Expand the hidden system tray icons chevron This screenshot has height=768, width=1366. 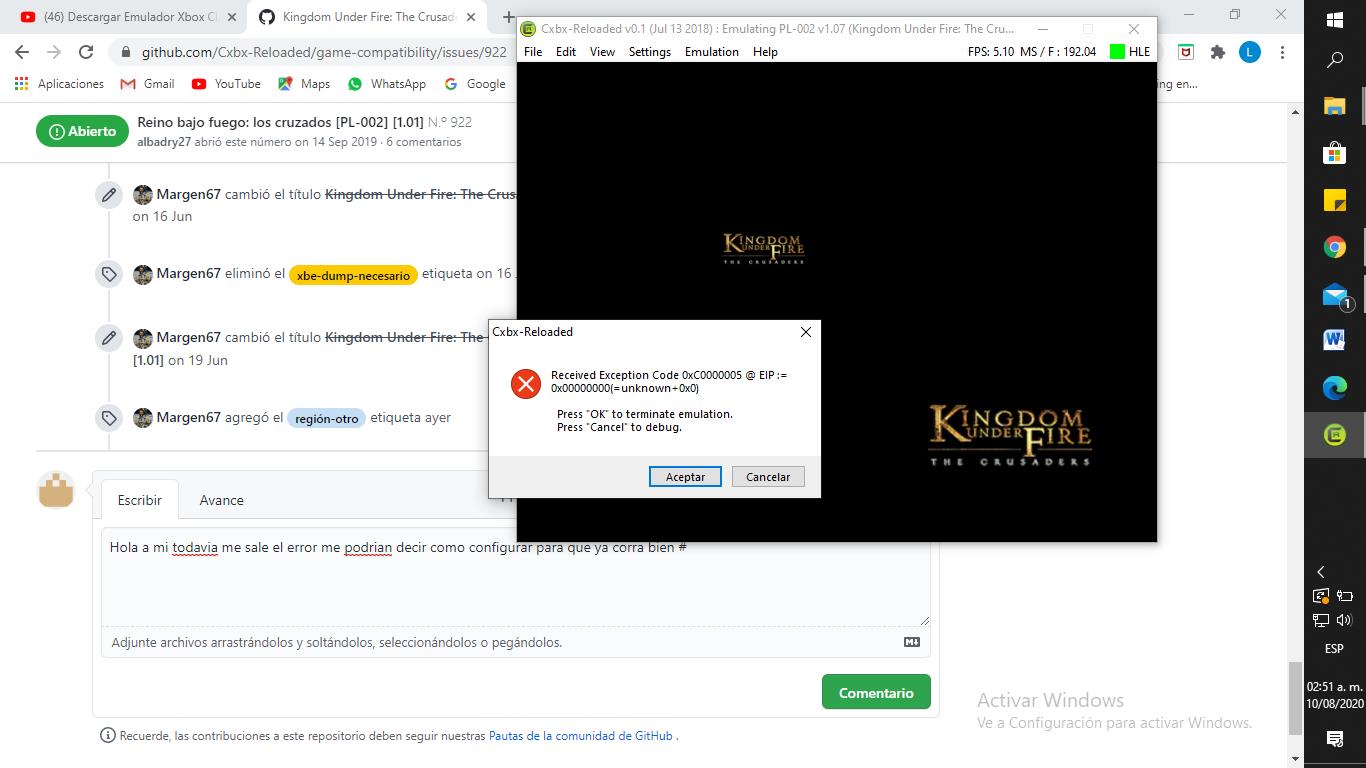pos(1321,572)
